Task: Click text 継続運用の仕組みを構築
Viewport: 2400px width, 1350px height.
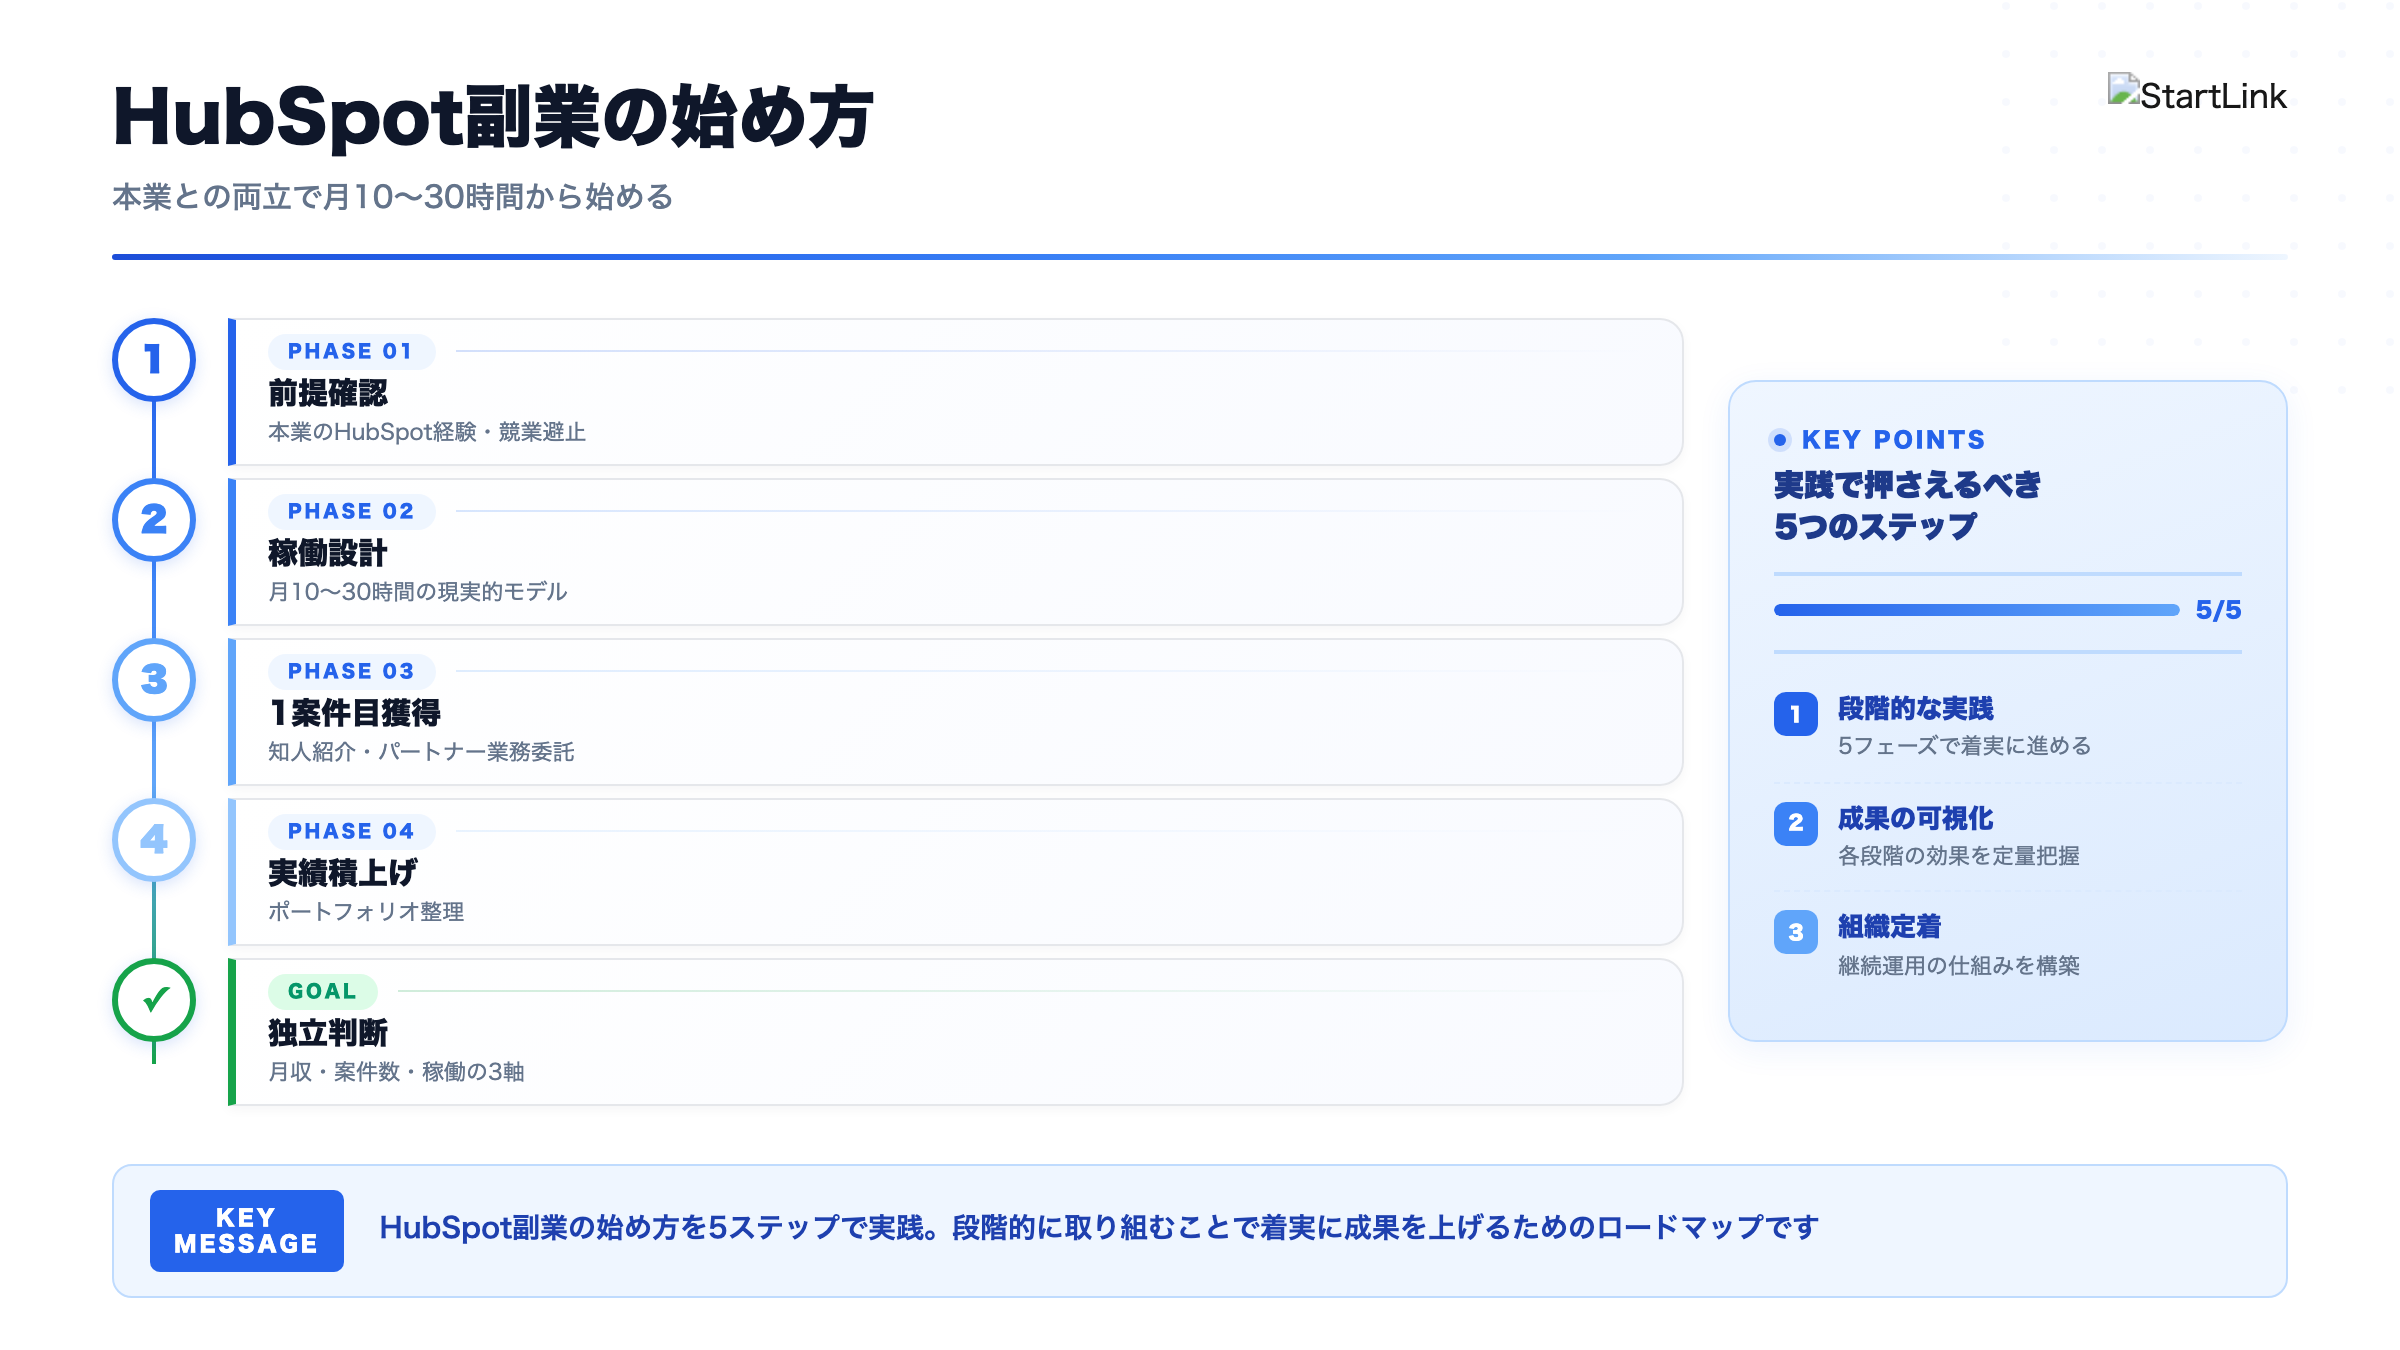Action: [x=1959, y=966]
